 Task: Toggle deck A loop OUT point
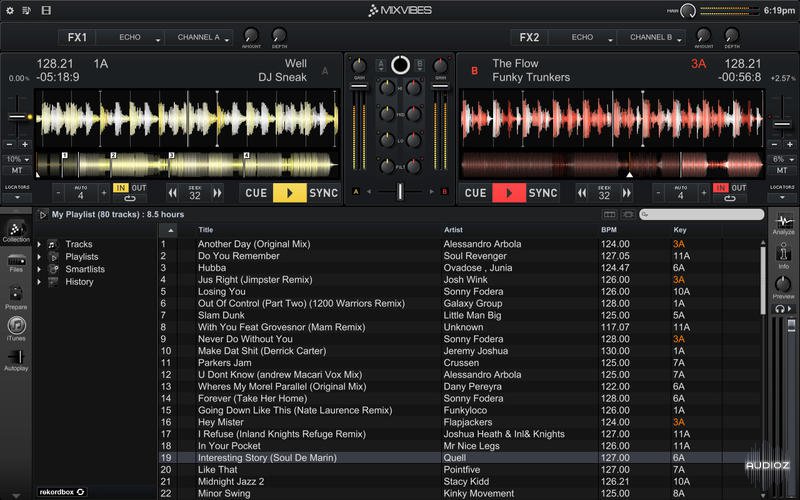139,188
